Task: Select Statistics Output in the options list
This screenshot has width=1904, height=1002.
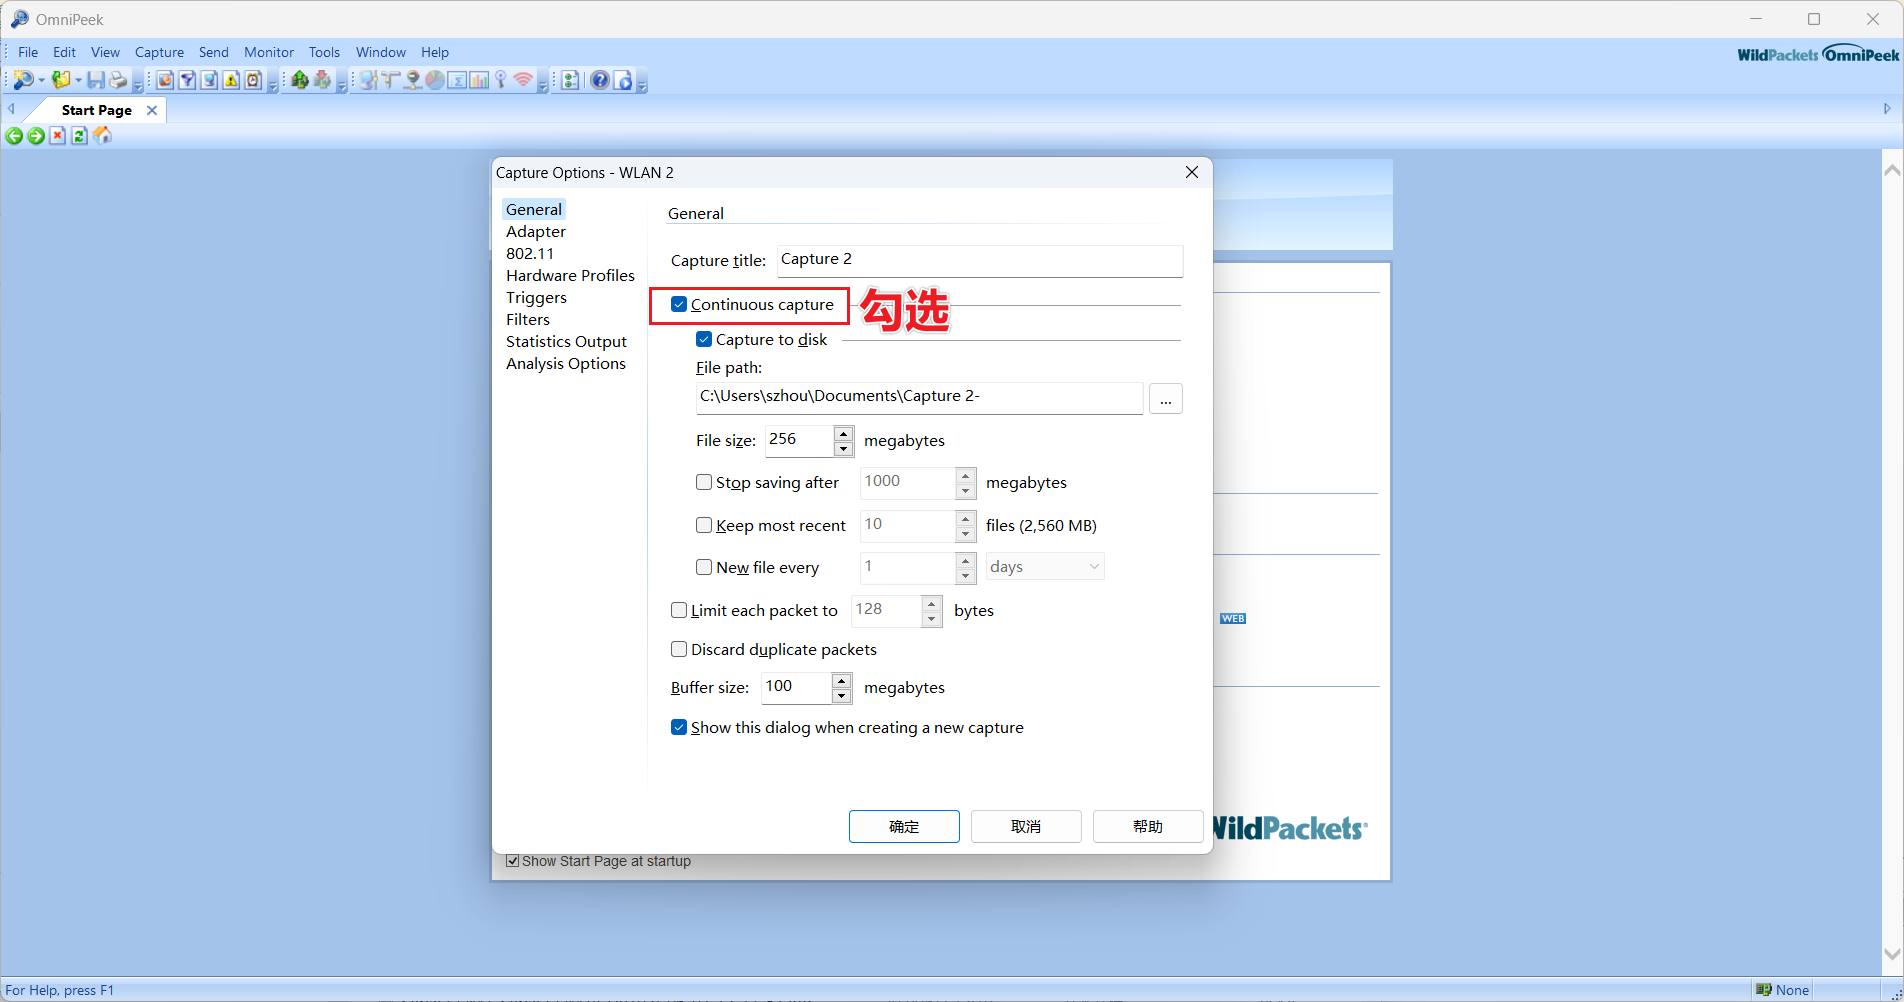Action: click(x=566, y=341)
